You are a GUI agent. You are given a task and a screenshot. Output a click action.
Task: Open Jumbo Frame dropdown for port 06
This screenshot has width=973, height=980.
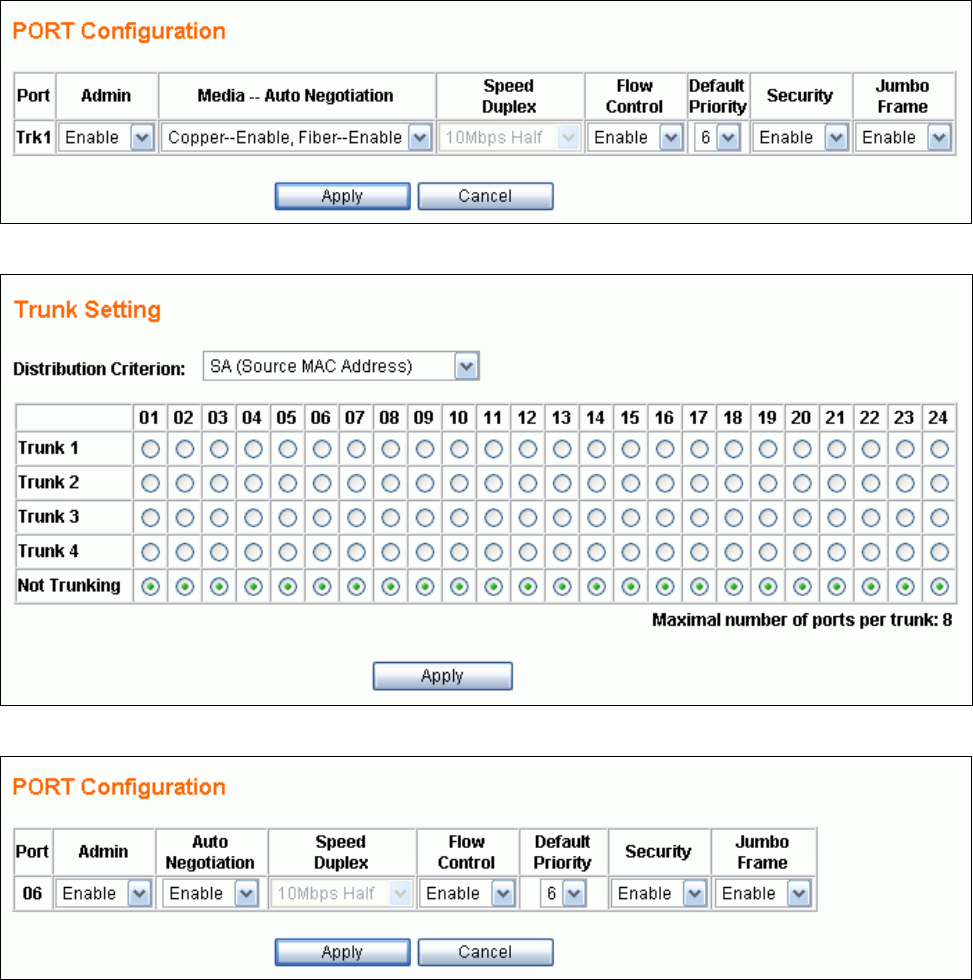tap(763, 894)
